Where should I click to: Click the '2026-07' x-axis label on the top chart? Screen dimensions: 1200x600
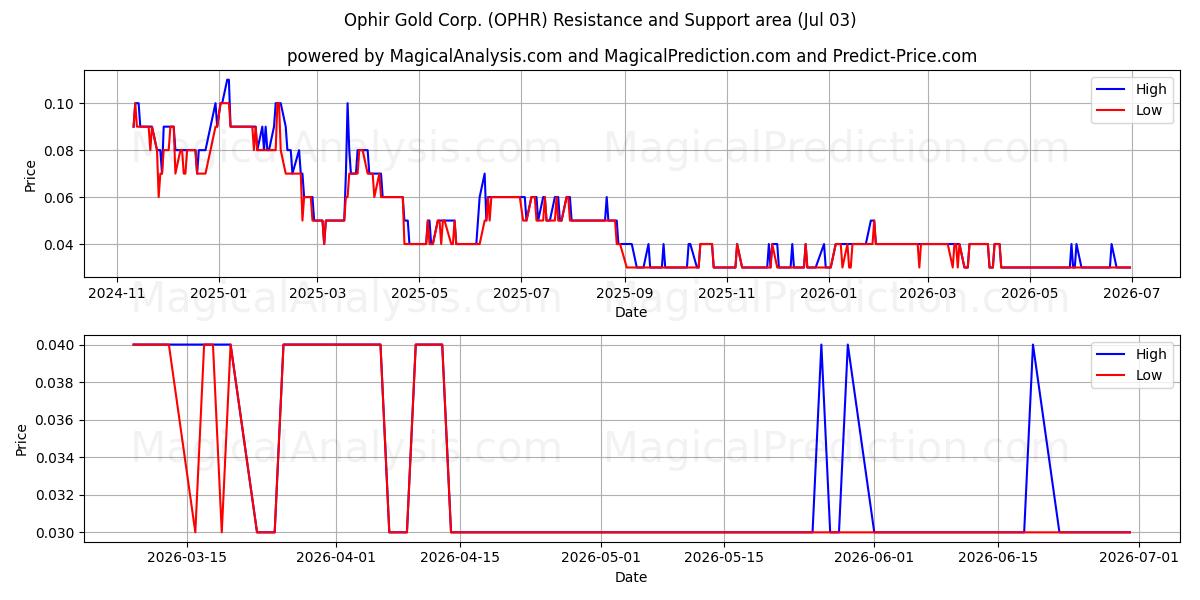pos(1131,293)
